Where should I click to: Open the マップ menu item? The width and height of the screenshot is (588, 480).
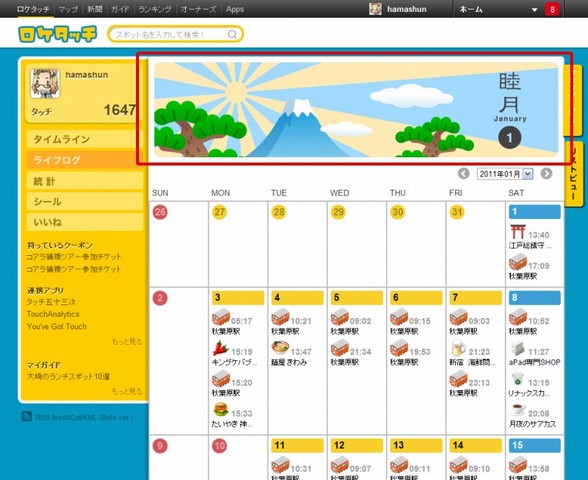tap(68, 9)
